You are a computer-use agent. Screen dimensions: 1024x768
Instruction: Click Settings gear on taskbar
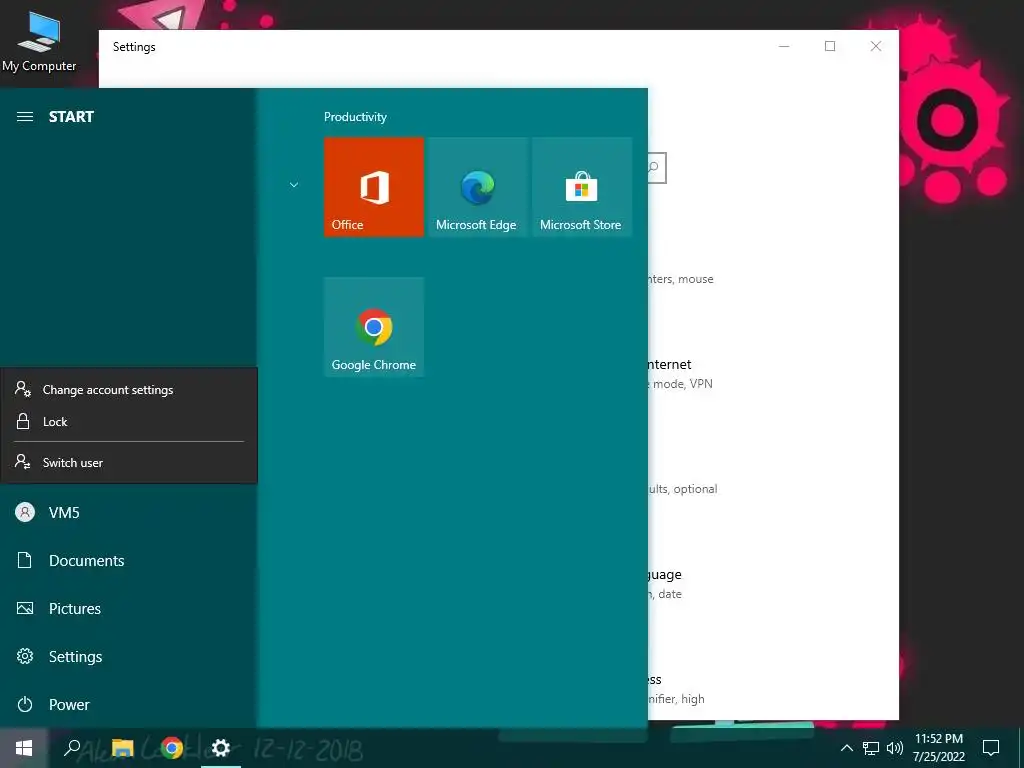221,748
